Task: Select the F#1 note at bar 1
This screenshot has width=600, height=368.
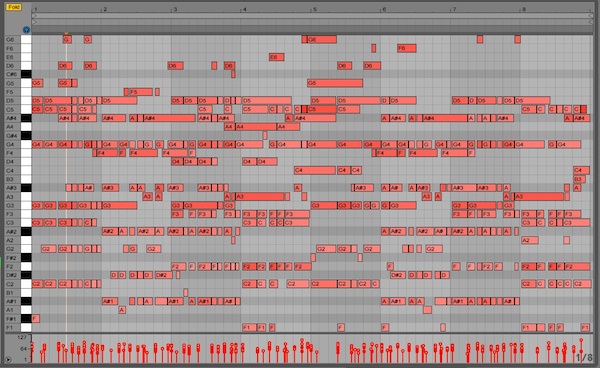Action: coord(36,318)
